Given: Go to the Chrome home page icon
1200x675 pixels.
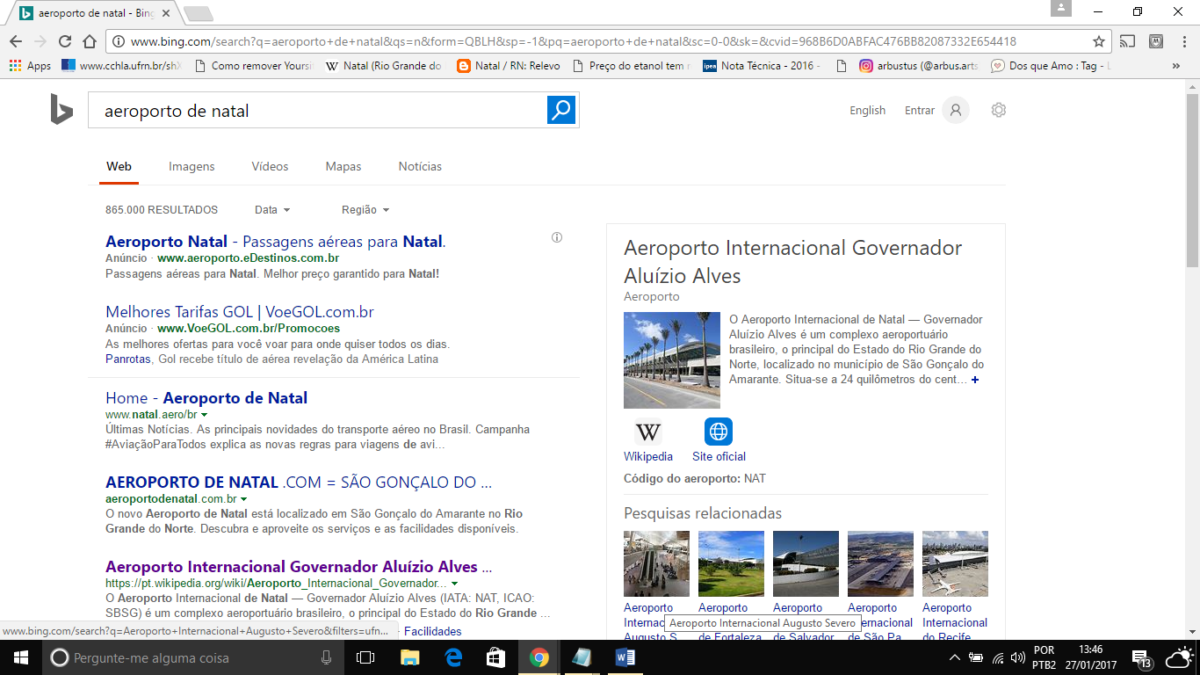Looking at the screenshot, I should [89, 42].
